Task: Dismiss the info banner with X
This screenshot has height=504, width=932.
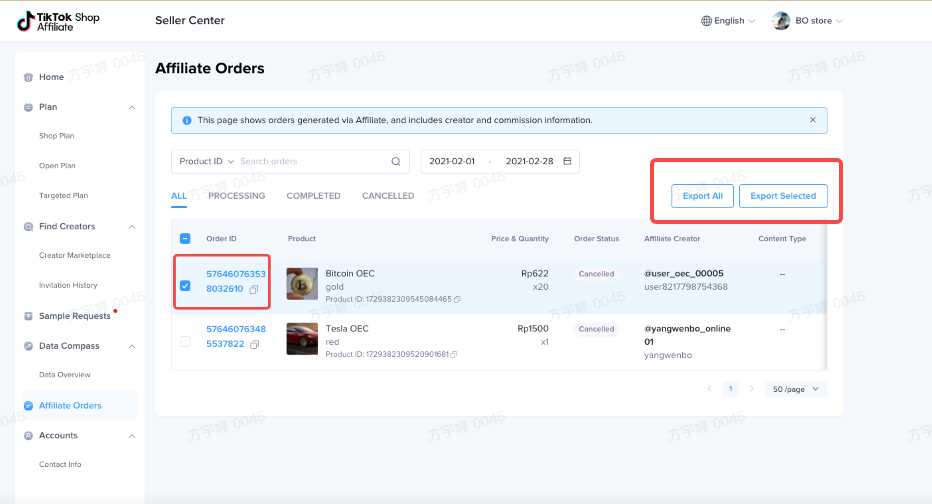Action: (812, 120)
